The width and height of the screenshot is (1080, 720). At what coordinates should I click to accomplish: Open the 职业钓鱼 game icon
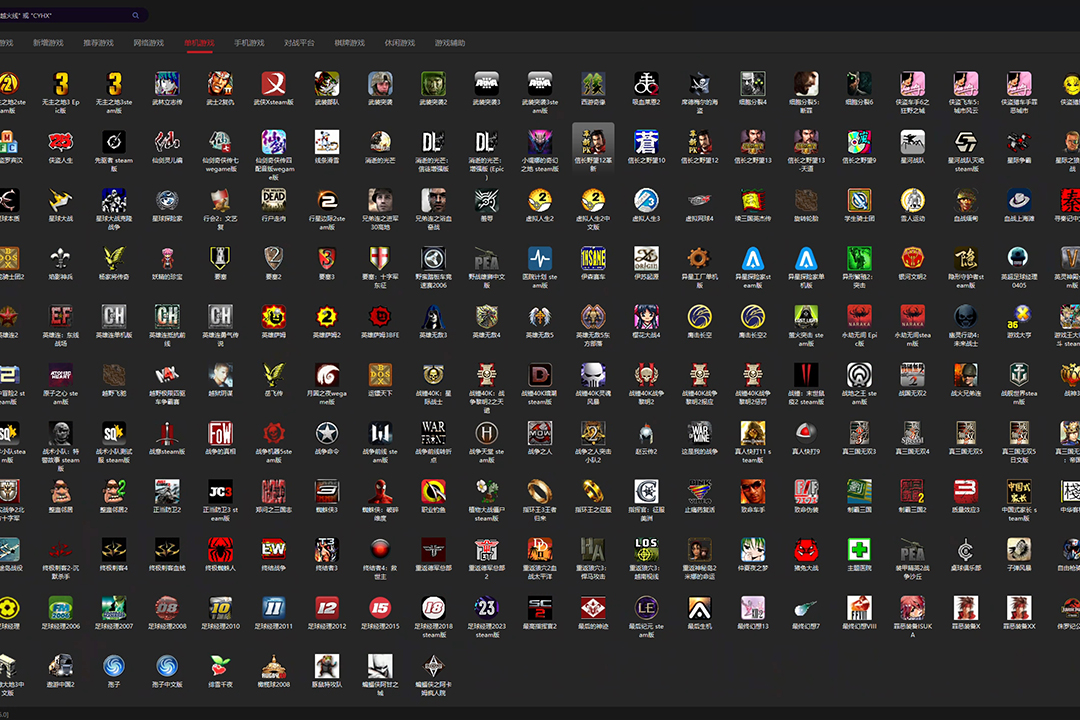433,491
